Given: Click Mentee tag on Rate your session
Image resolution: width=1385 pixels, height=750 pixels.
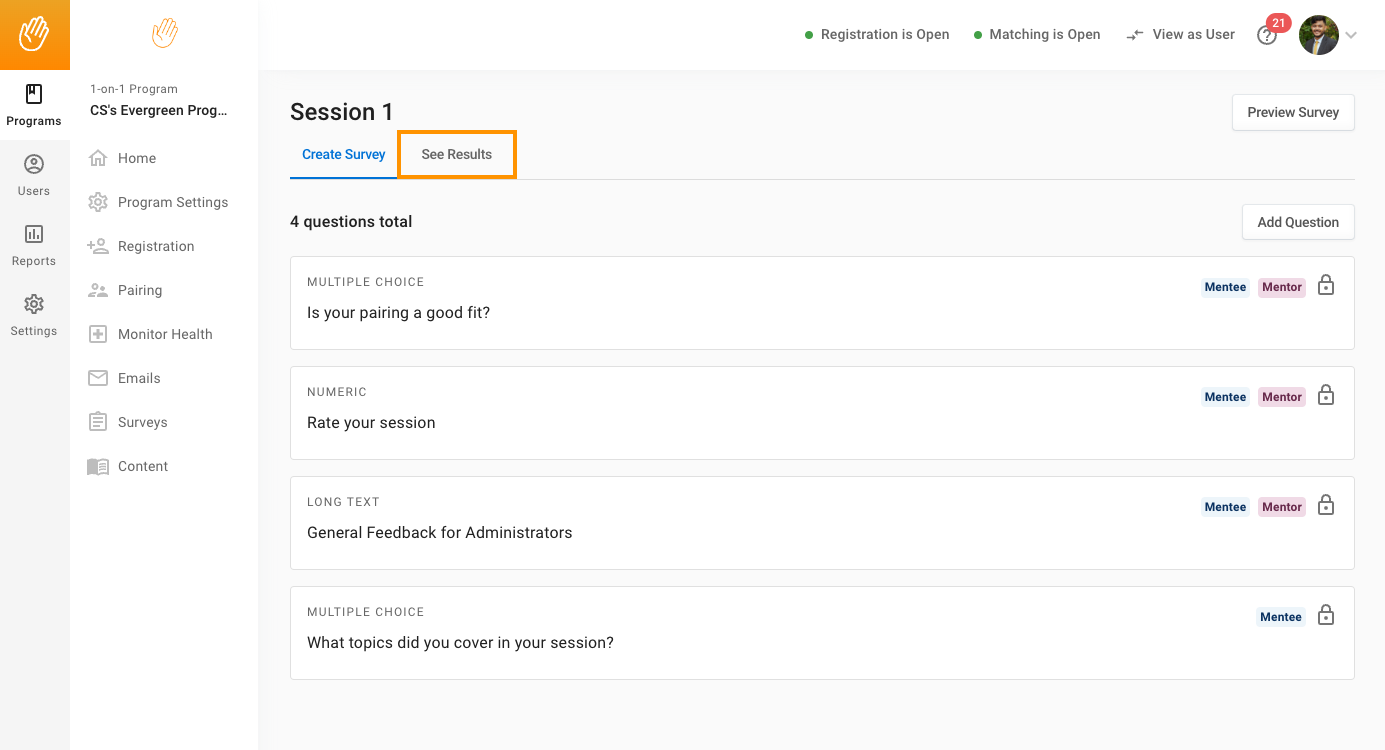Looking at the screenshot, I should (x=1225, y=397).
